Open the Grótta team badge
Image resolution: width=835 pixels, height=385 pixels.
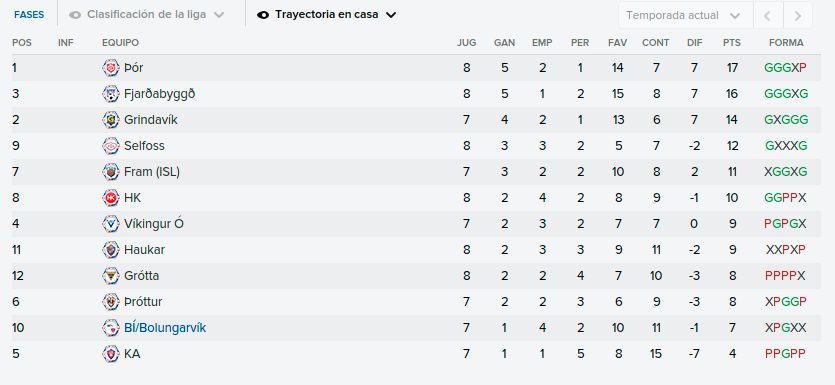111,276
